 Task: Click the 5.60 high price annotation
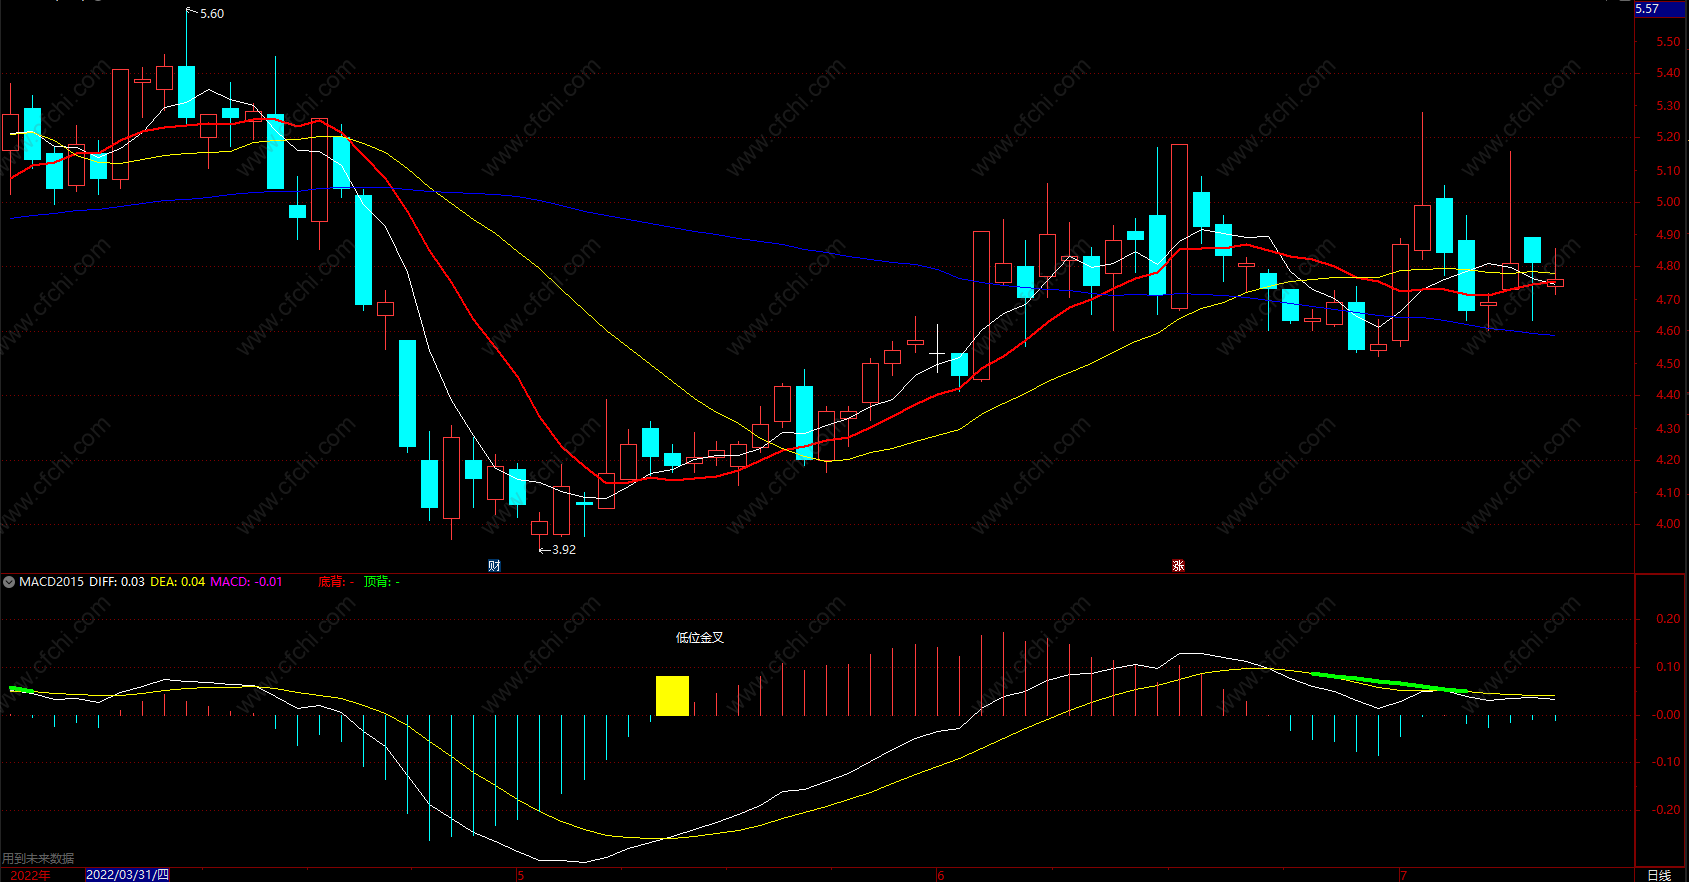point(211,14)
